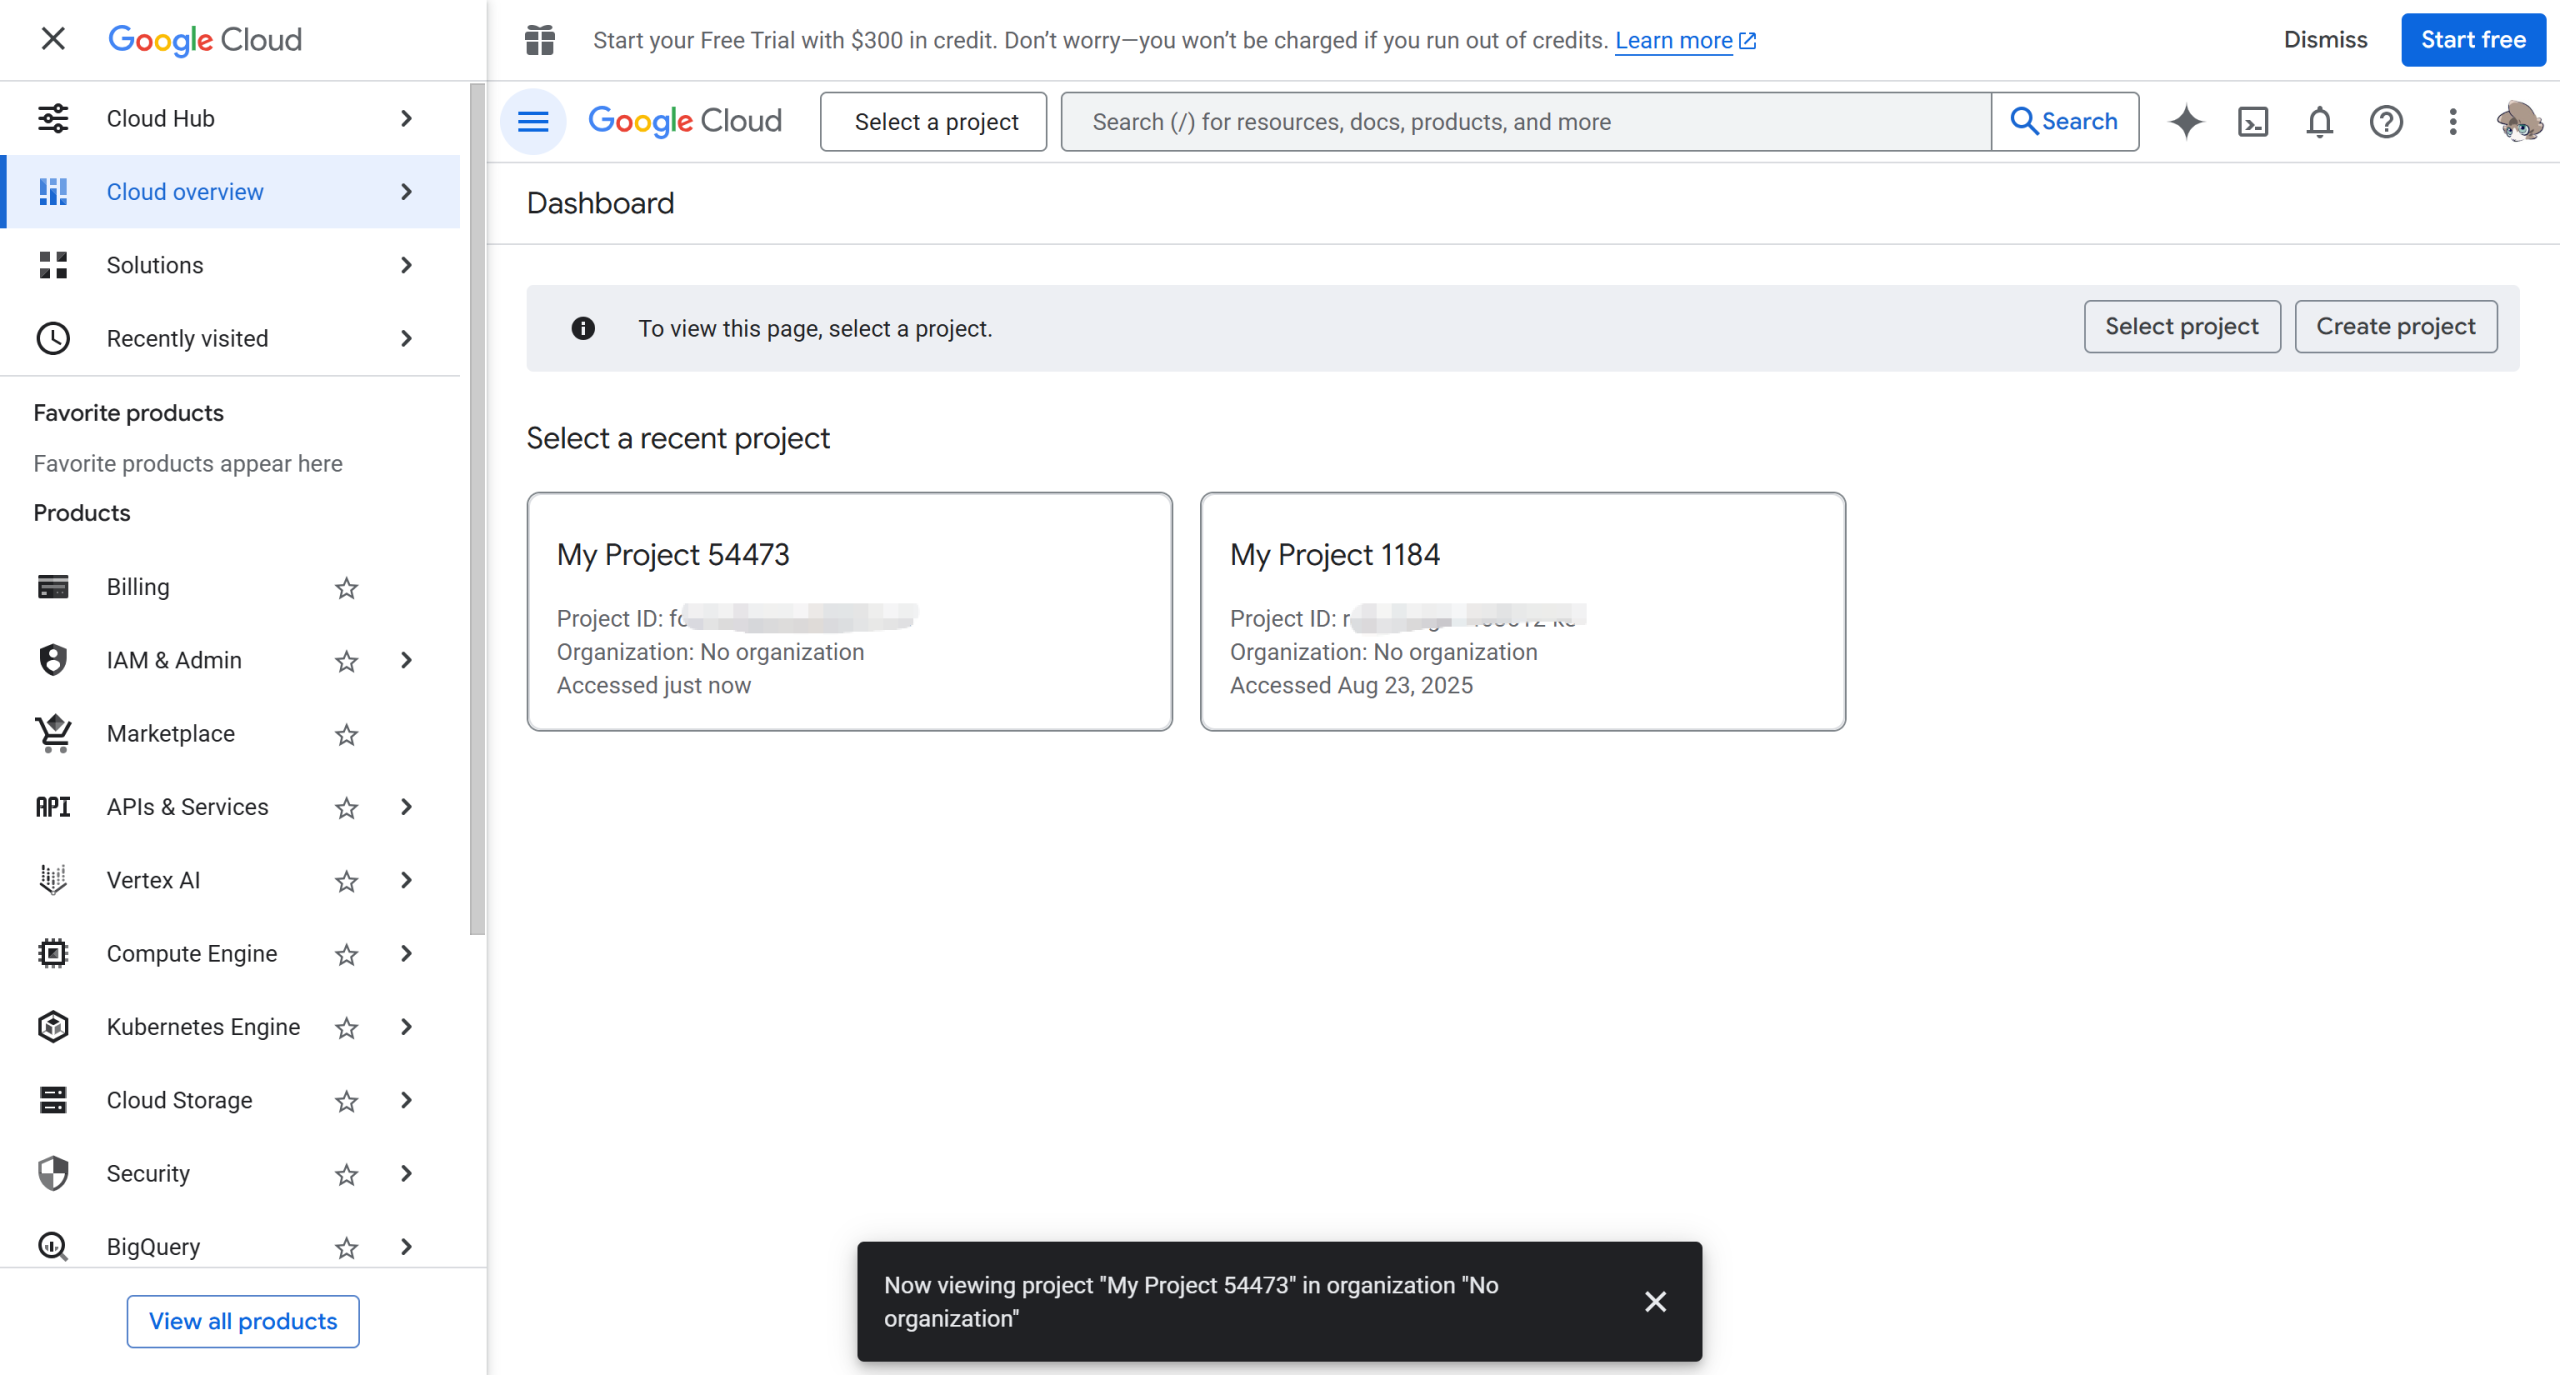This screenshot has width=2560, height=1375.
Task: Open the notifications bell
Action: (2319, 122)
